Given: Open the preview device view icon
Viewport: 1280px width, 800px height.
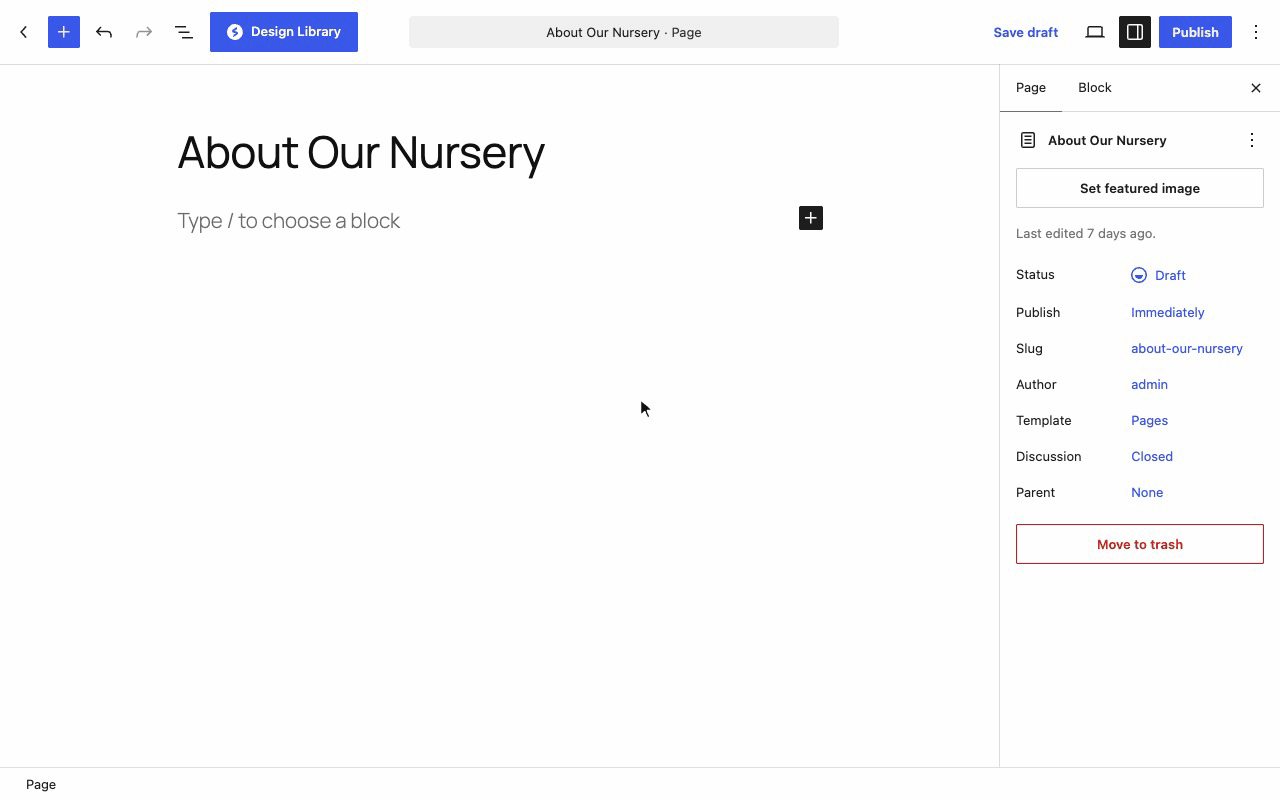Looking at the screenshot, I should [1095, 32].
